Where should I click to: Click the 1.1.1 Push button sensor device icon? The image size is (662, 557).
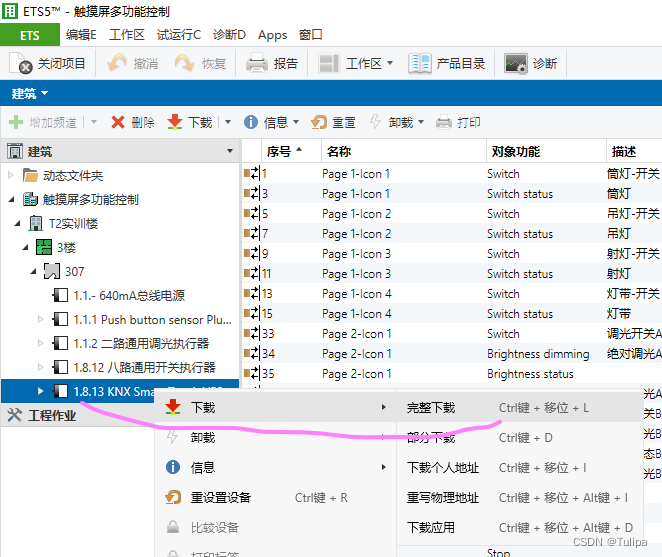(x=60, y=319)
